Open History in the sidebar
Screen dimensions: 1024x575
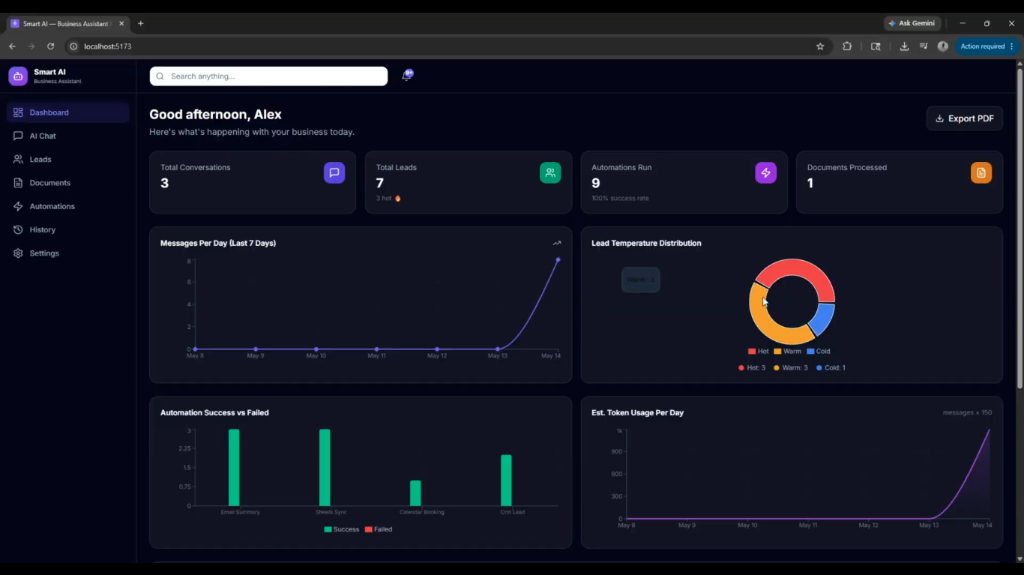[x=68, y=230]
